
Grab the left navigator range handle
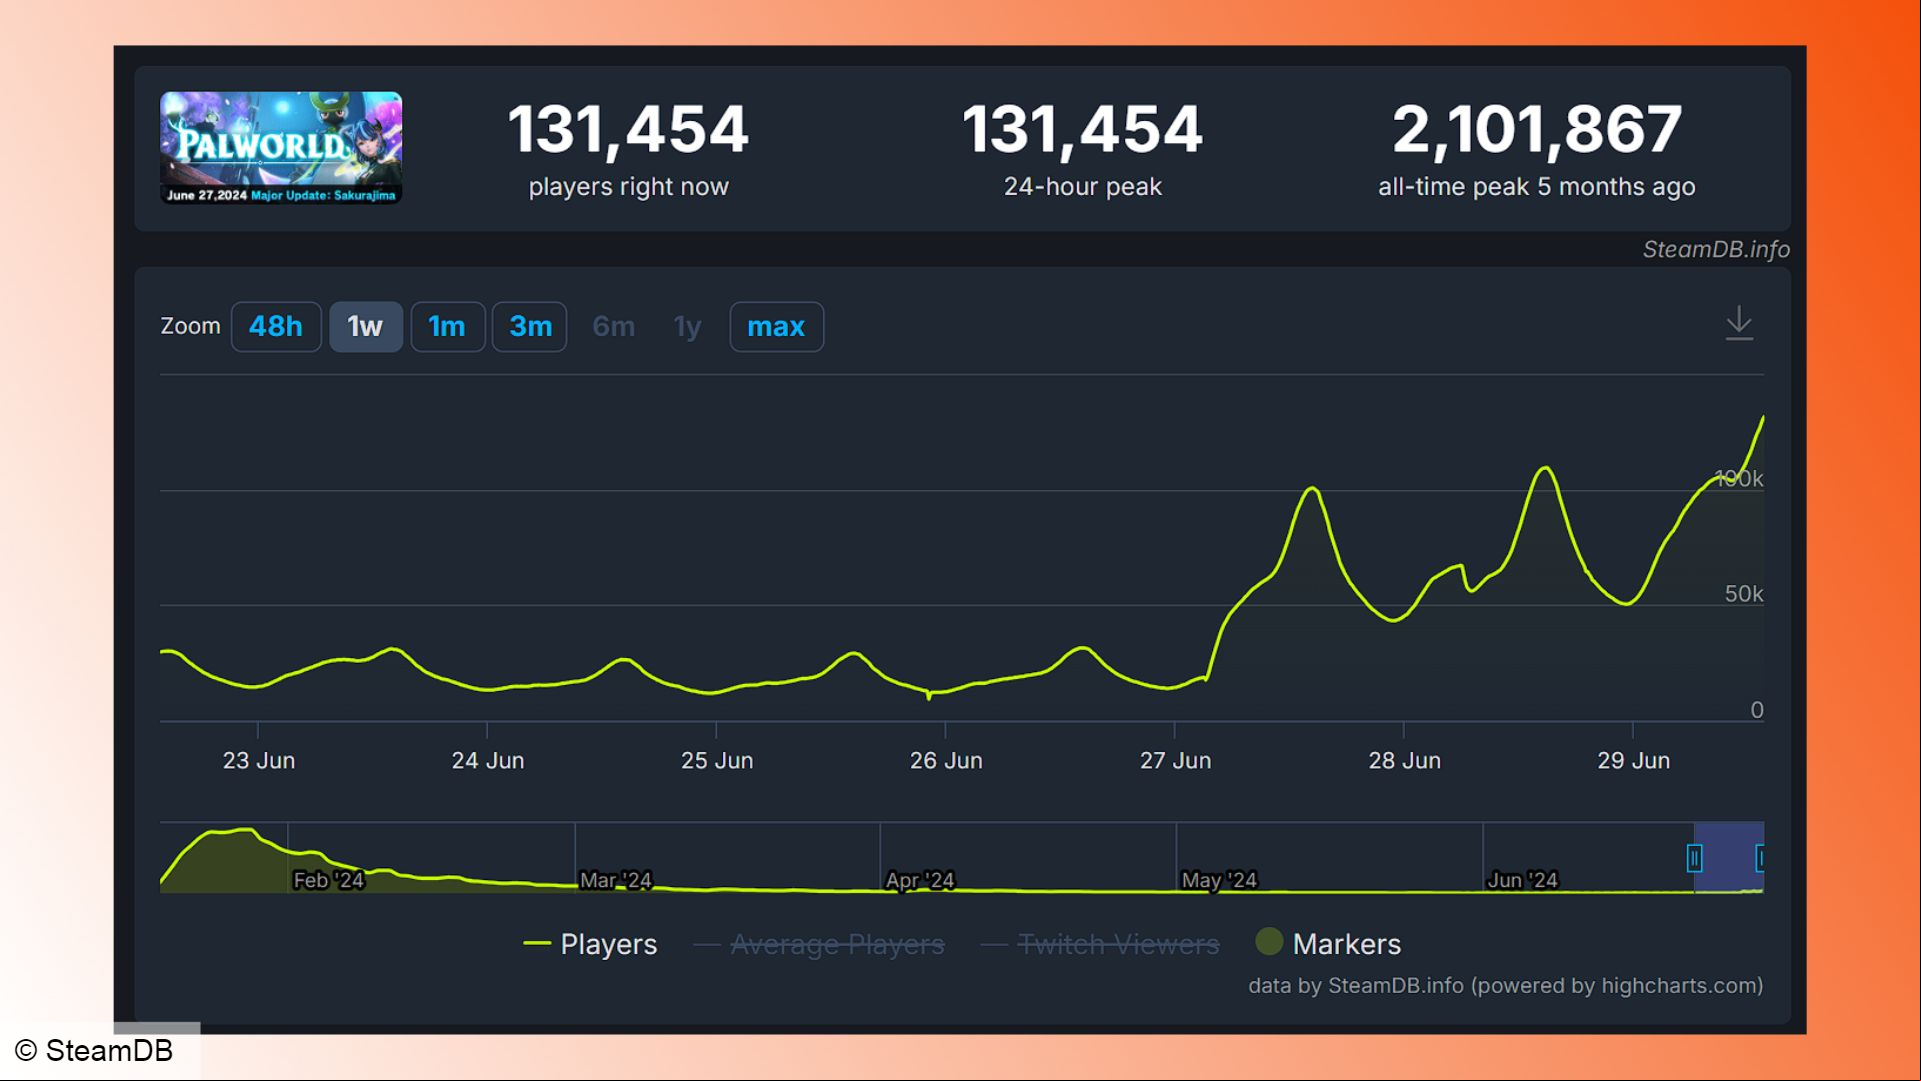coord(1694,858)
